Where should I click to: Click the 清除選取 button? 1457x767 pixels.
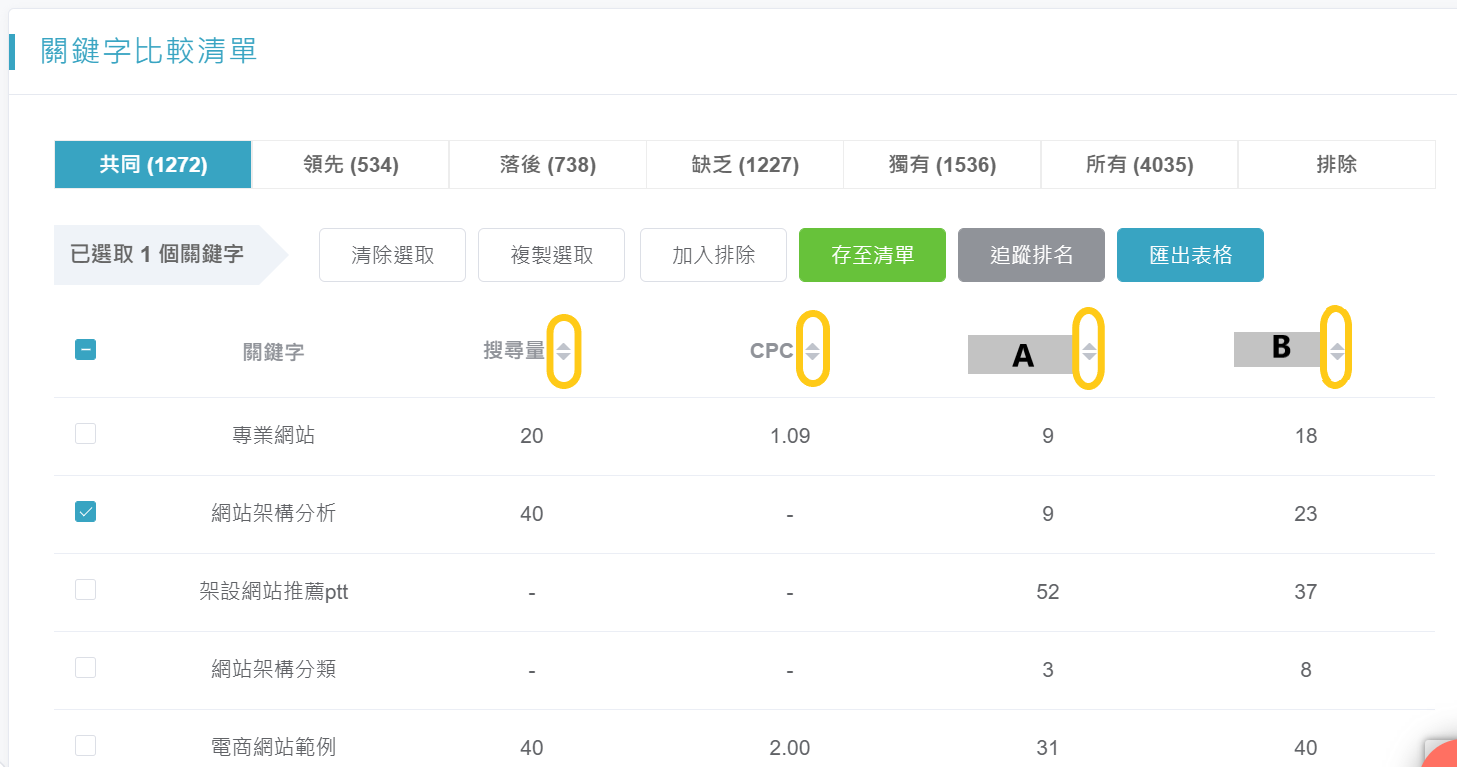[x=392, y=255]
